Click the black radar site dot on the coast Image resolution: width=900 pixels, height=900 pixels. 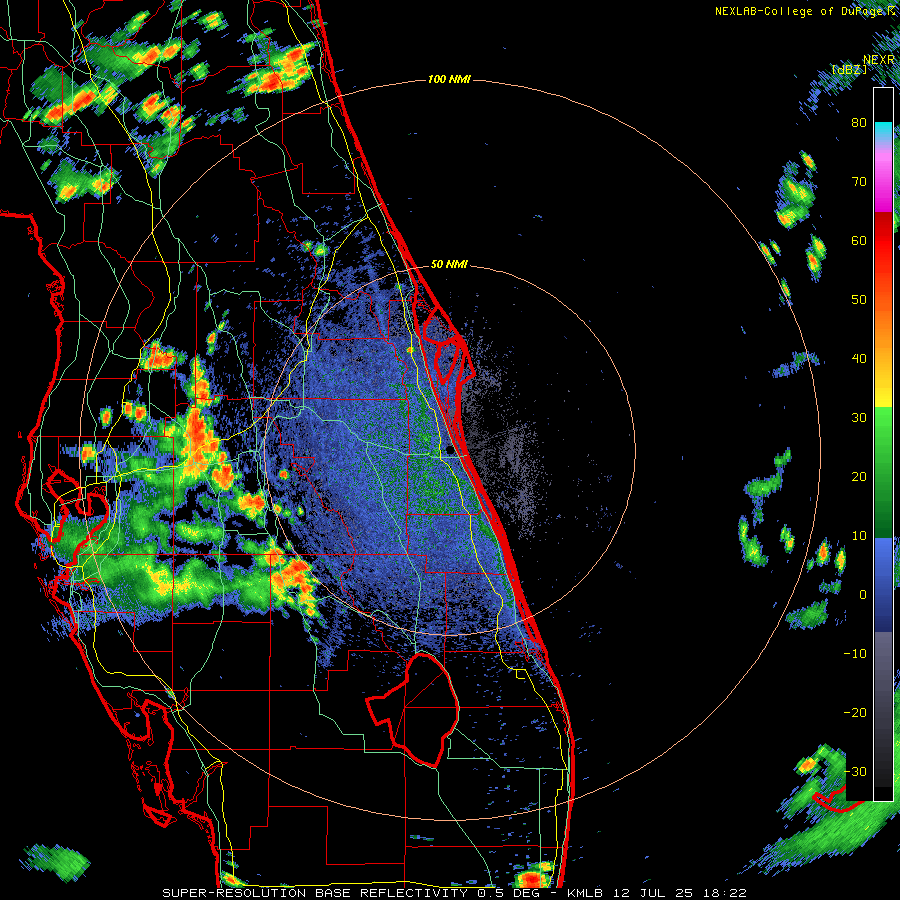[x=449, y=450]
